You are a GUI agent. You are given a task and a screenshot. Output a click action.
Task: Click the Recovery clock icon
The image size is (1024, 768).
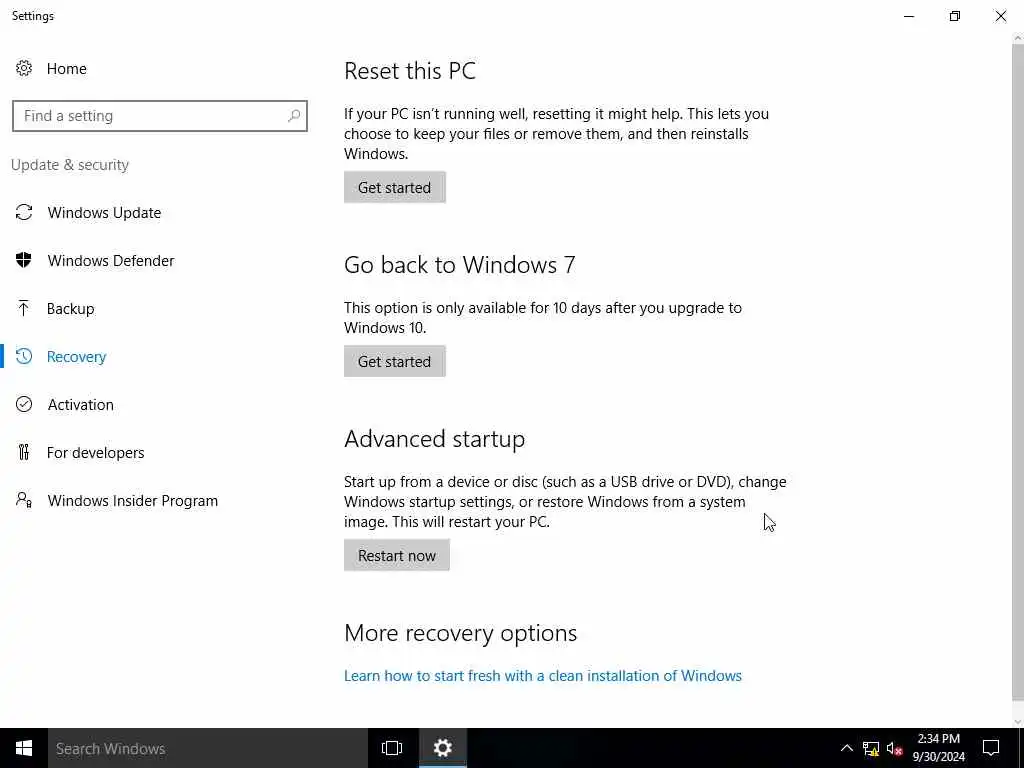[x=24, y=356]
